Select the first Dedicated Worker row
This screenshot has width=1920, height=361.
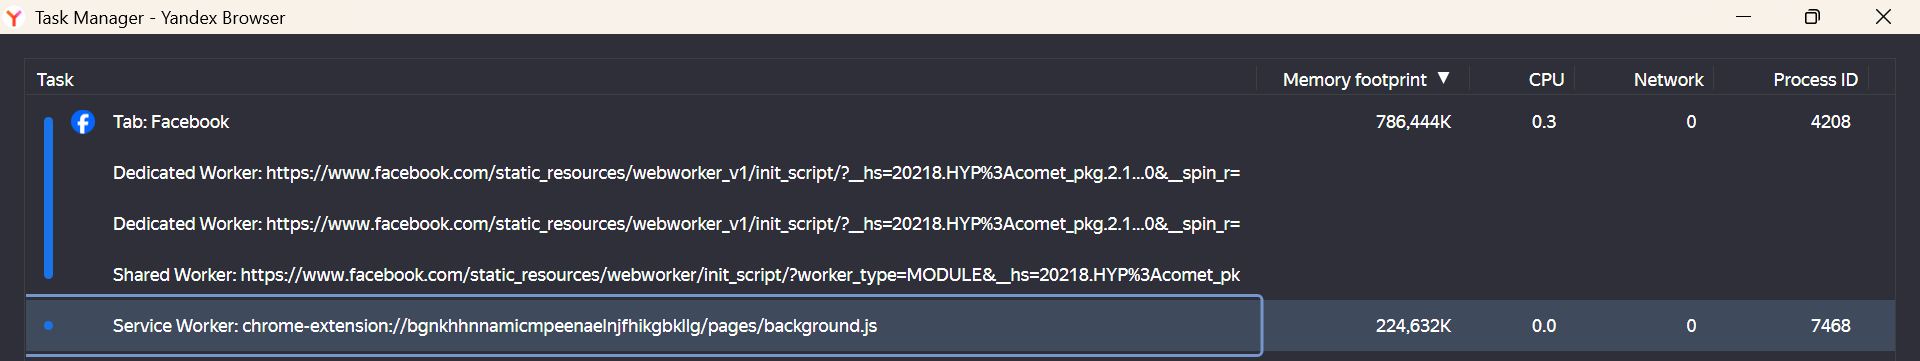pyautogui.click(x=960, y=173)
